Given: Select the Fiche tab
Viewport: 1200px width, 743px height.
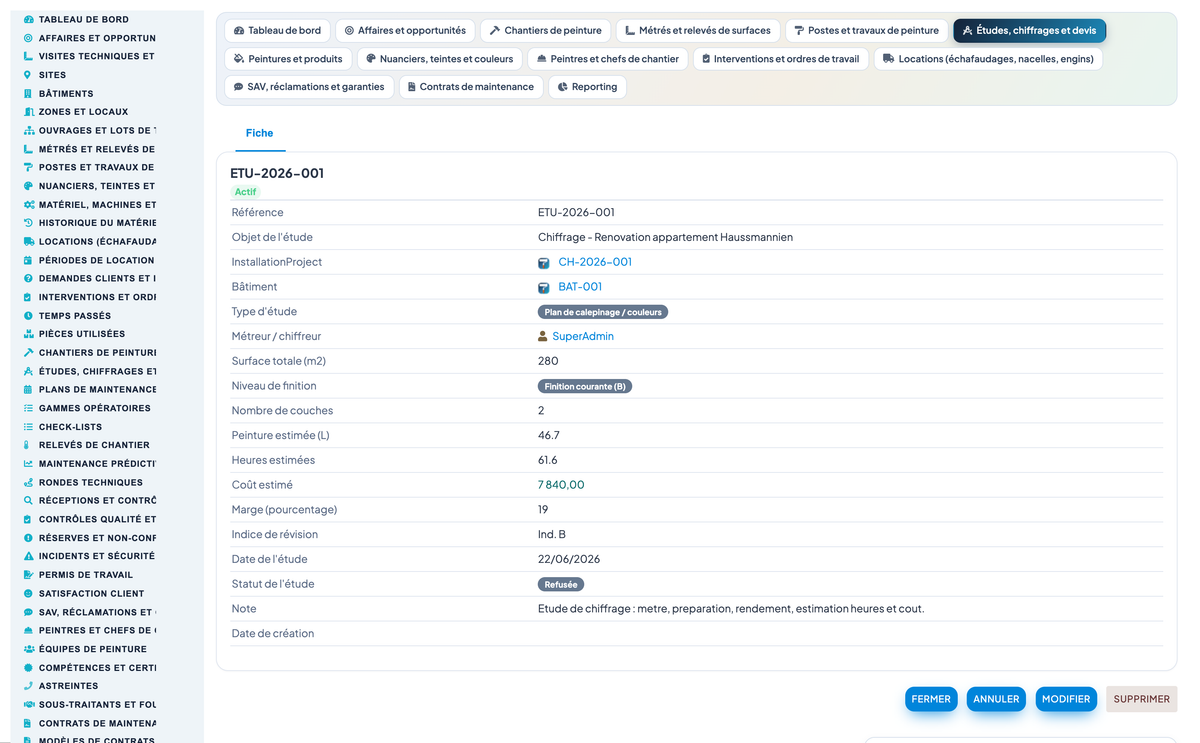Looking at the screenshot, I should tap(259, 133).
